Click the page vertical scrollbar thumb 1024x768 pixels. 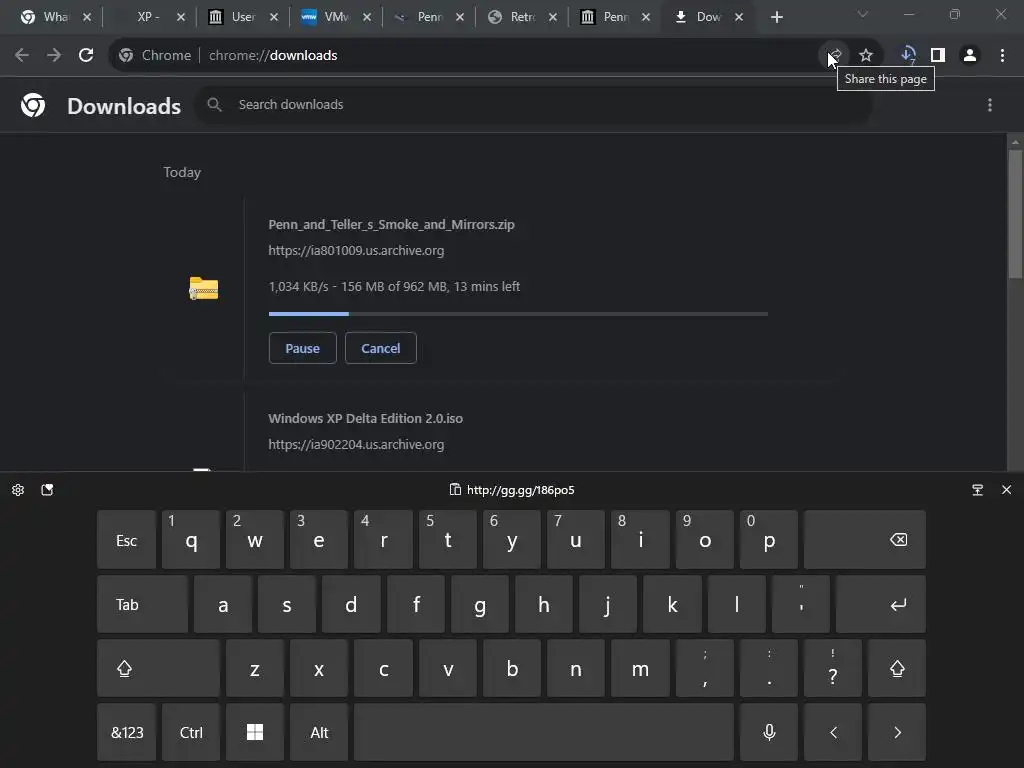(x=1015, y=214)
